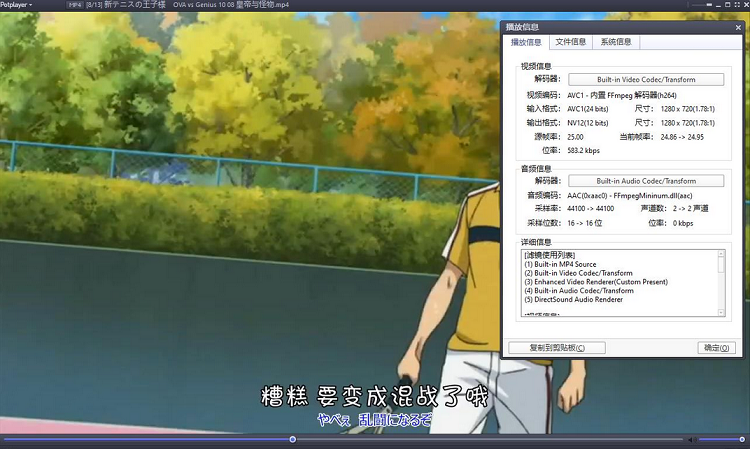Click the volume slider bar
Screen dimensions: 750x449
720,439
